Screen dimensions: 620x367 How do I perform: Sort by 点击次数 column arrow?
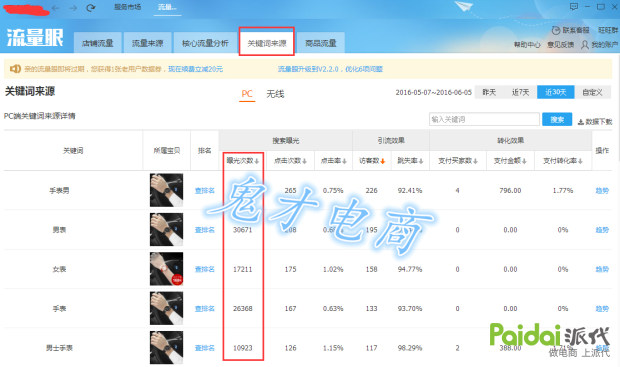tap(304, 161)
